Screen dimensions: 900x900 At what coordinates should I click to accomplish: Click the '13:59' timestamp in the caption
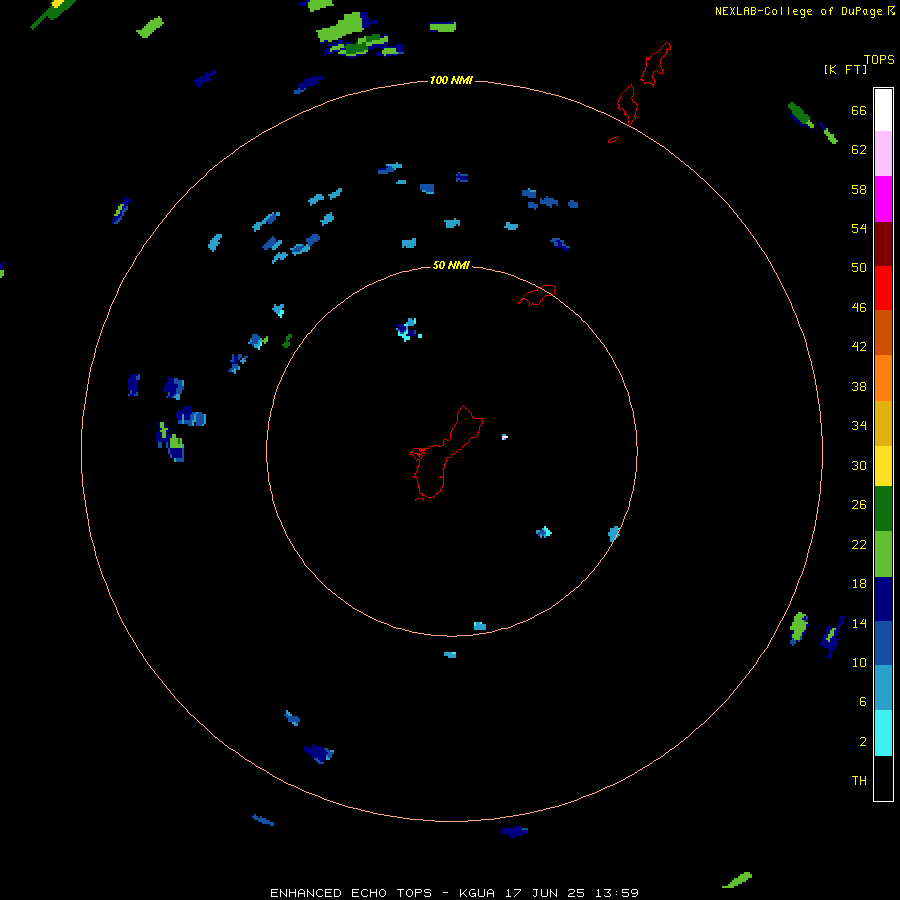(616, 893)
